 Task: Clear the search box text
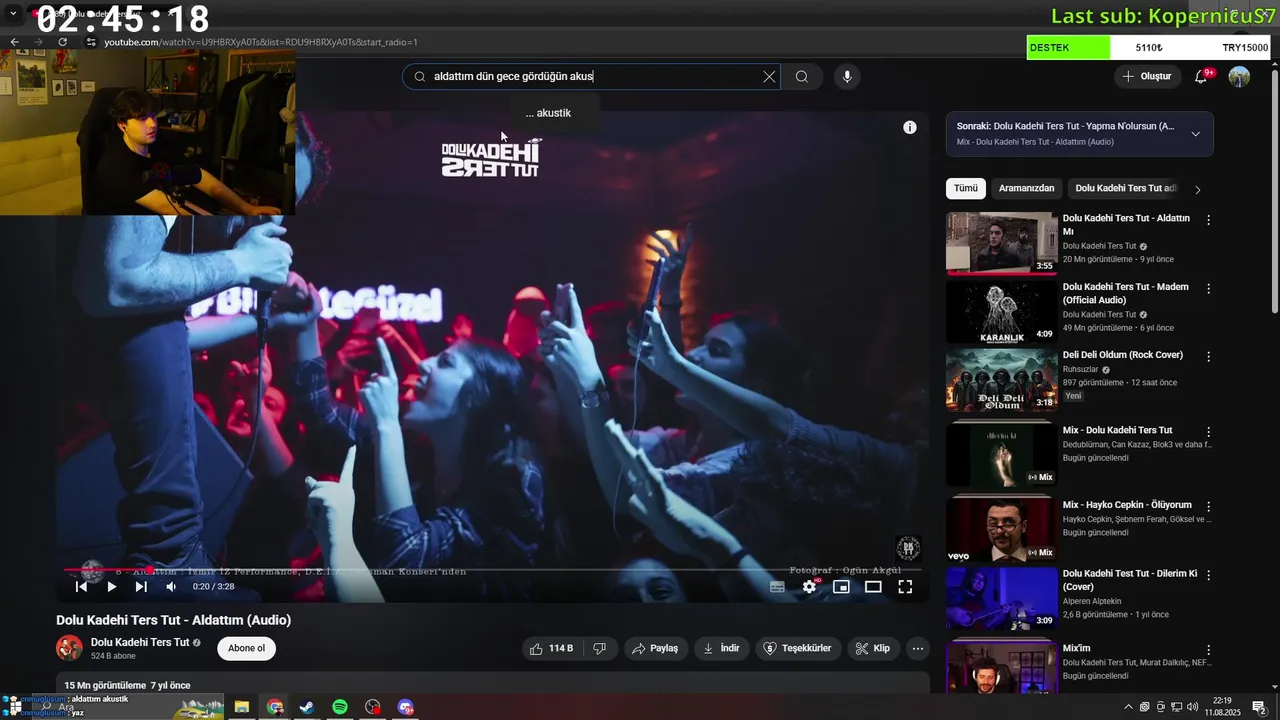pyautogui.click(x=769, y=77)
